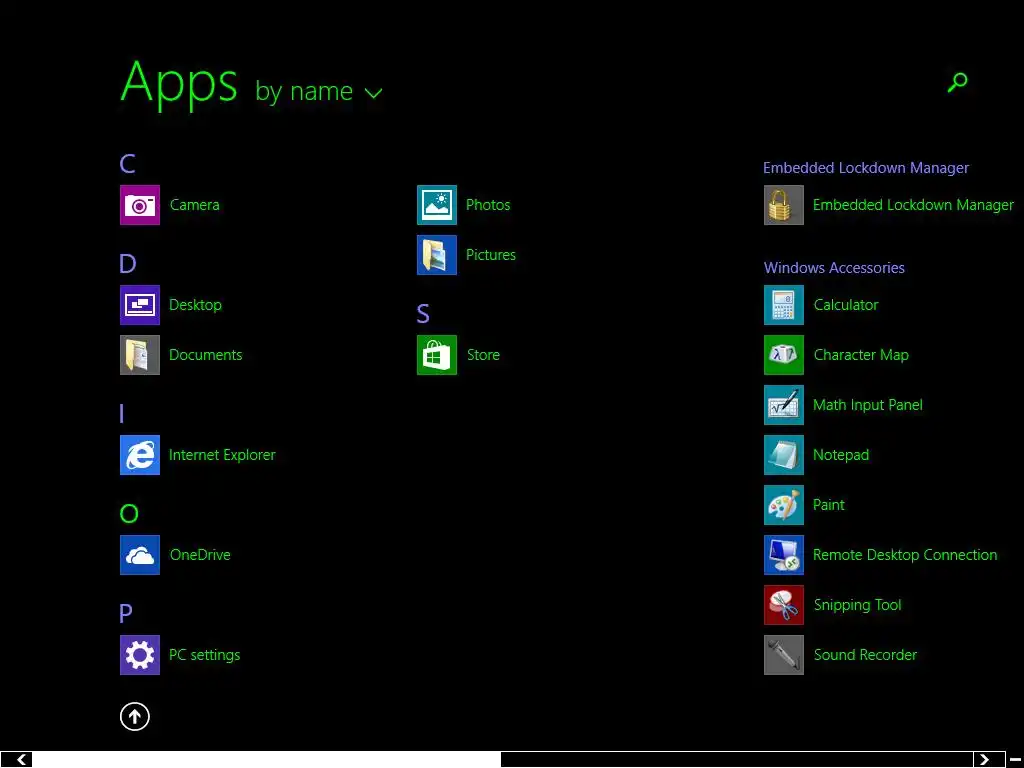Open the Documents folder icon
Viewport: 1024px width, 768px height.
[140, 355]
